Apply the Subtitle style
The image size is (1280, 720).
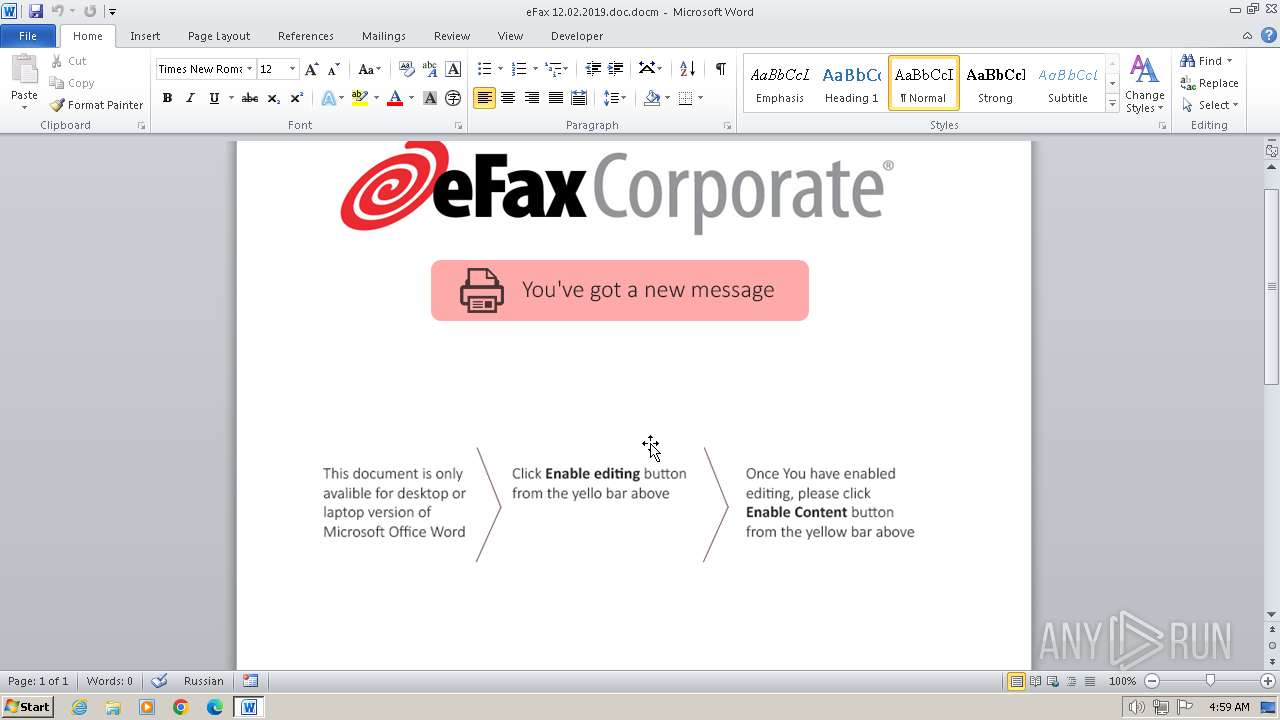click(x=1068, y=83)
